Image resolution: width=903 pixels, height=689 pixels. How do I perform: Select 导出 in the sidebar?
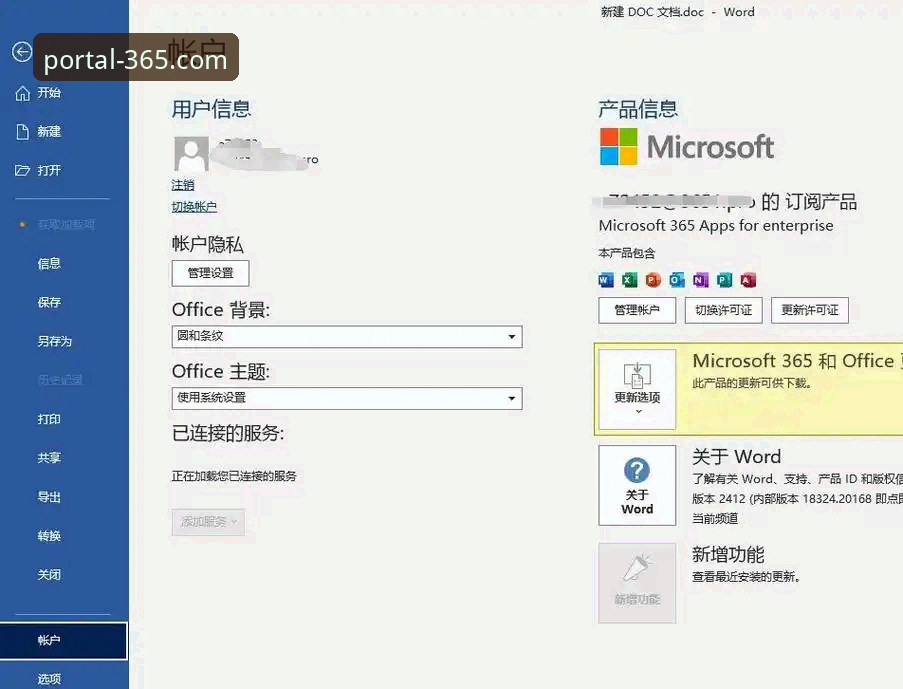[49, 497]
